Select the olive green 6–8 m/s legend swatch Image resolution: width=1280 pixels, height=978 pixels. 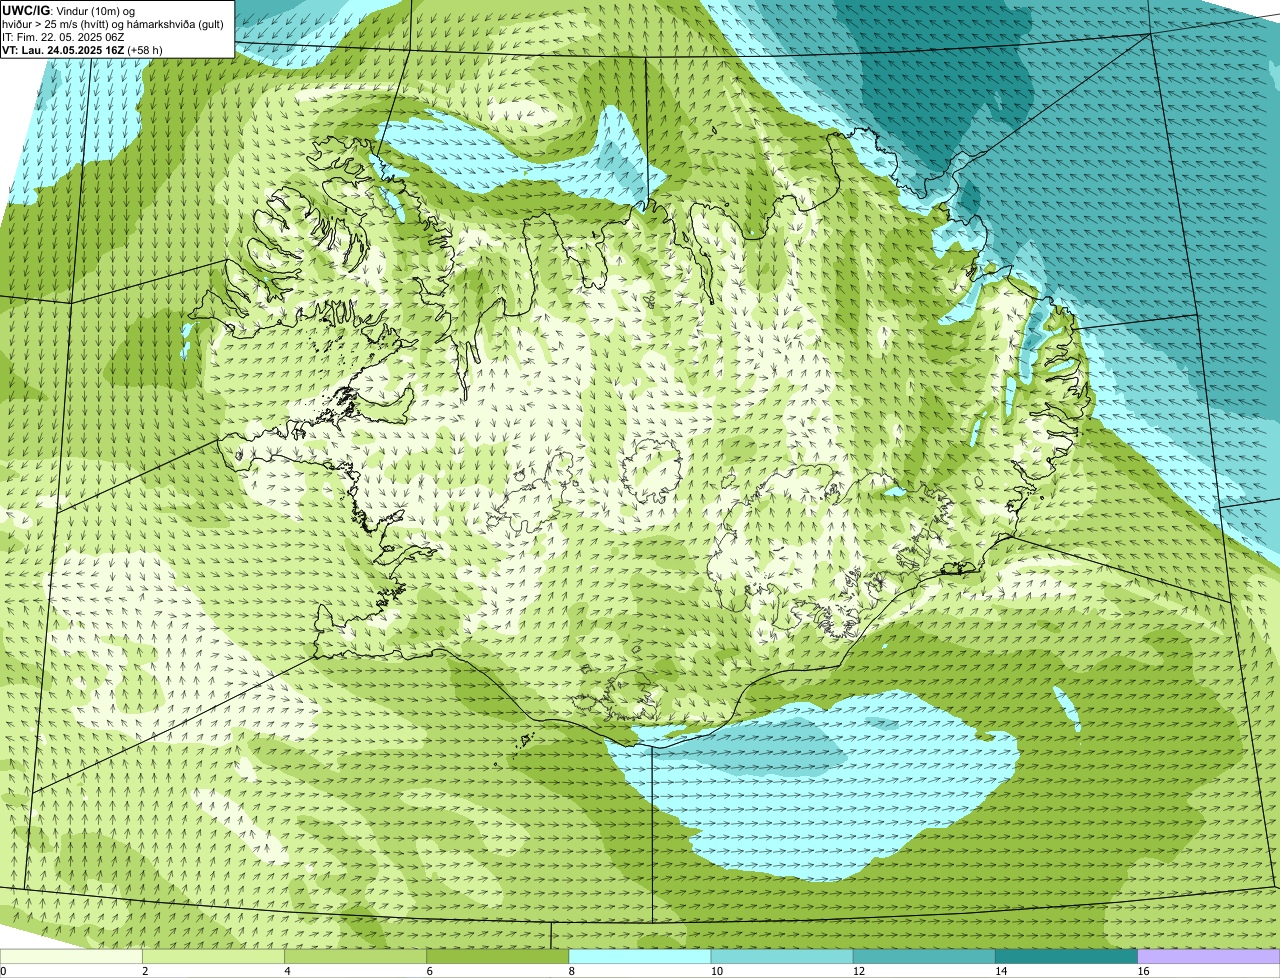pyautogui.click(x=498, y=956)
